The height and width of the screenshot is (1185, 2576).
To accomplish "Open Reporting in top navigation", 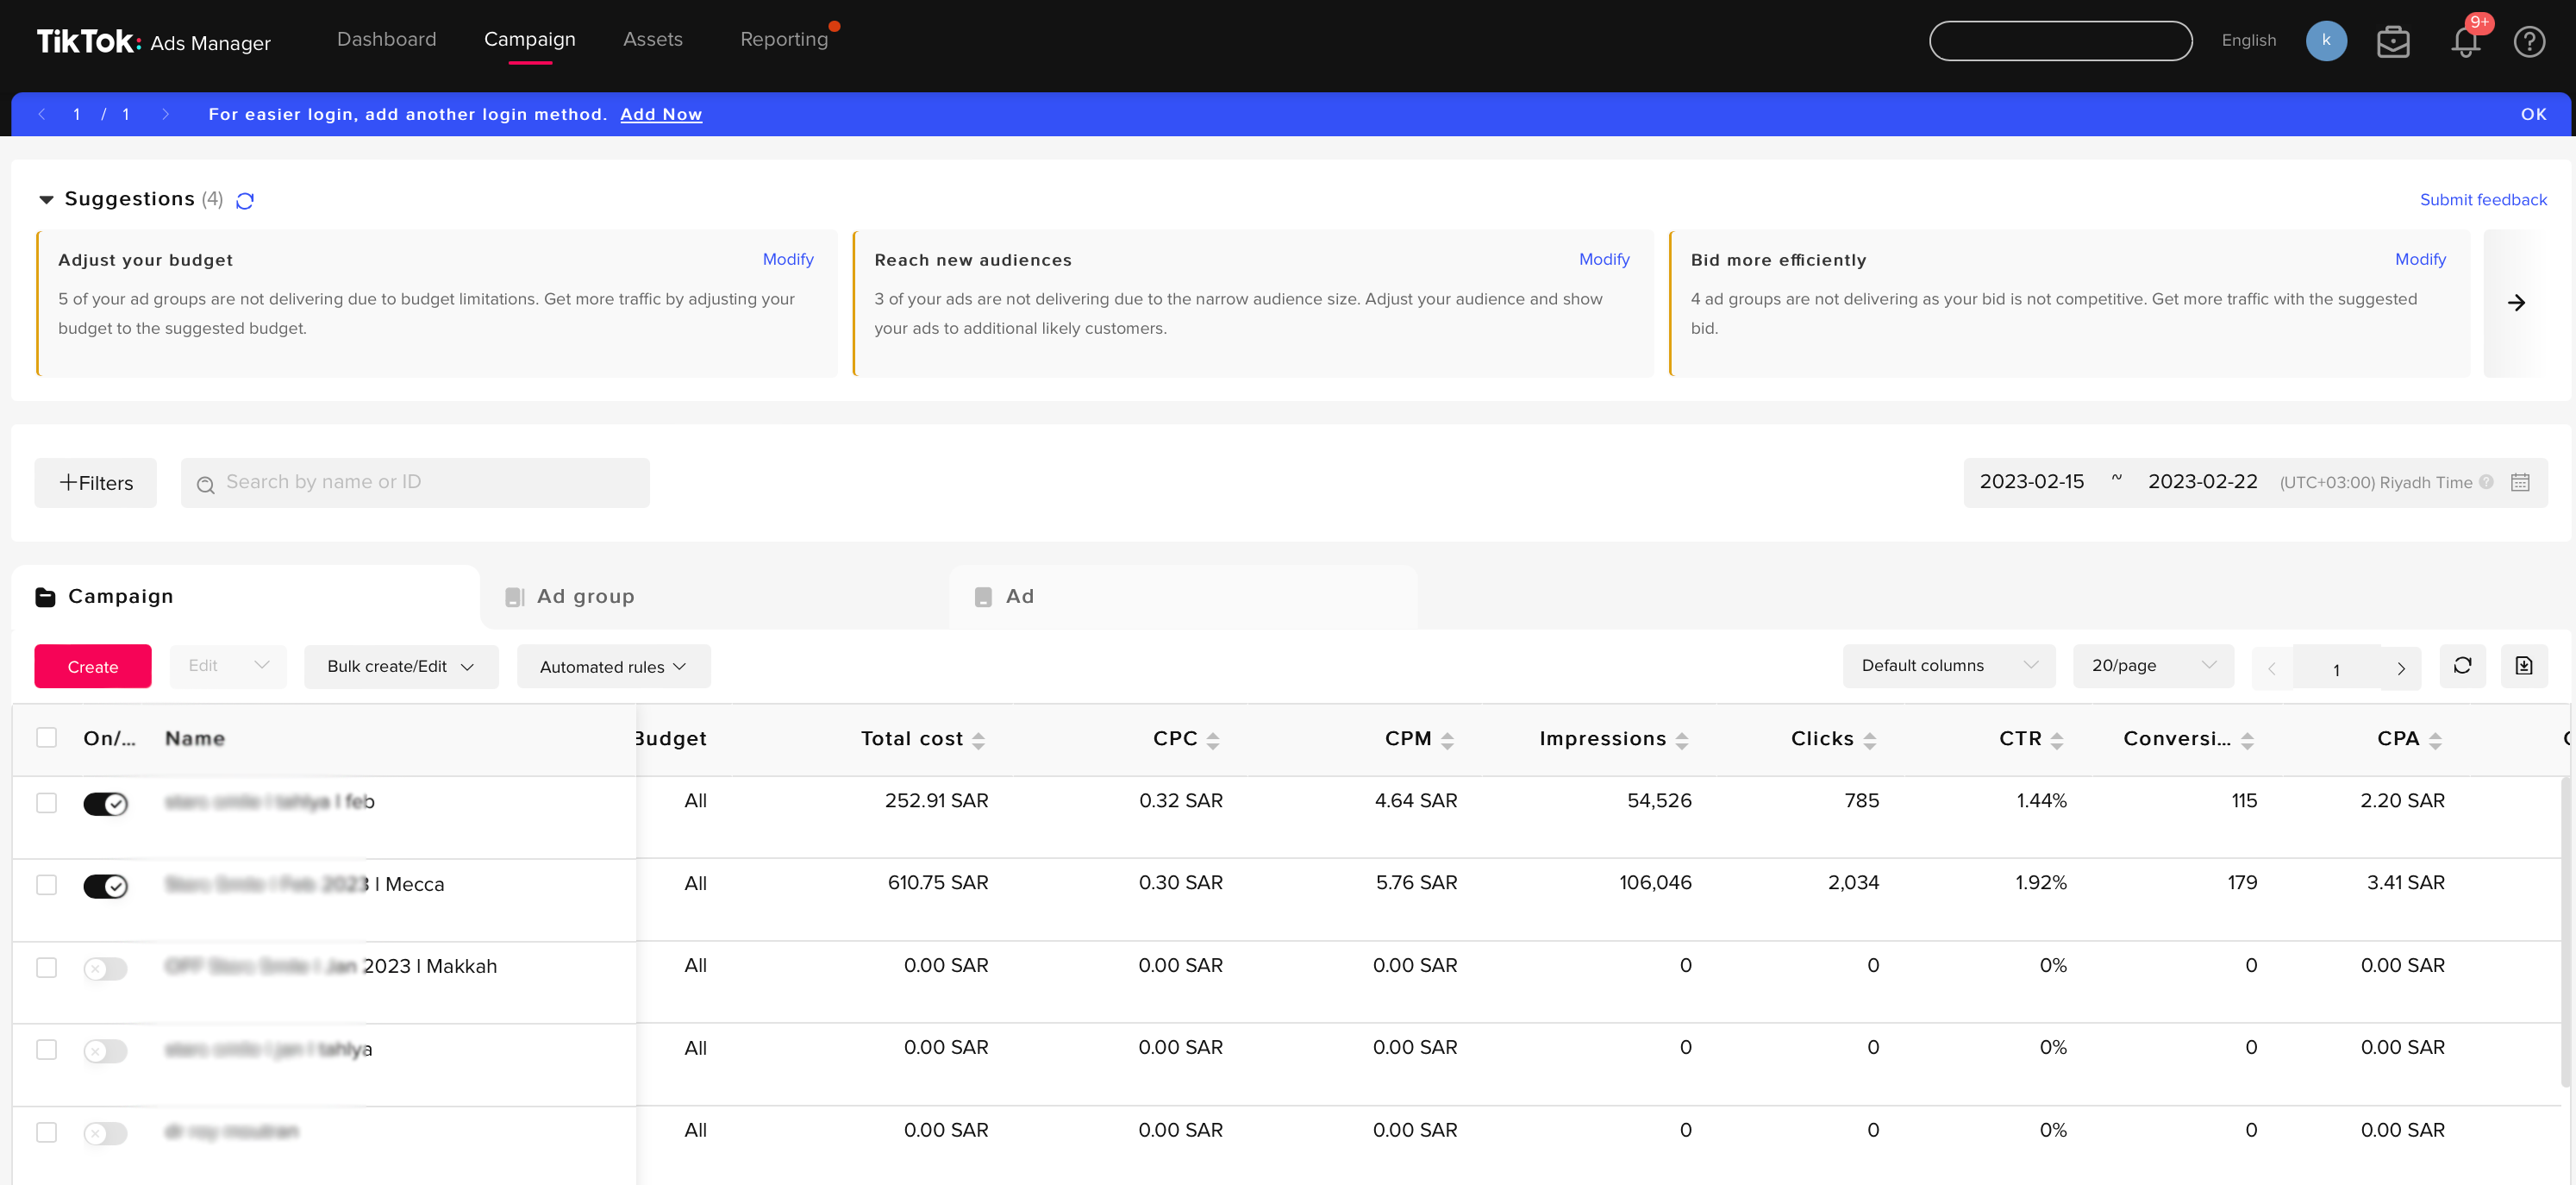I will pos(784,40).
